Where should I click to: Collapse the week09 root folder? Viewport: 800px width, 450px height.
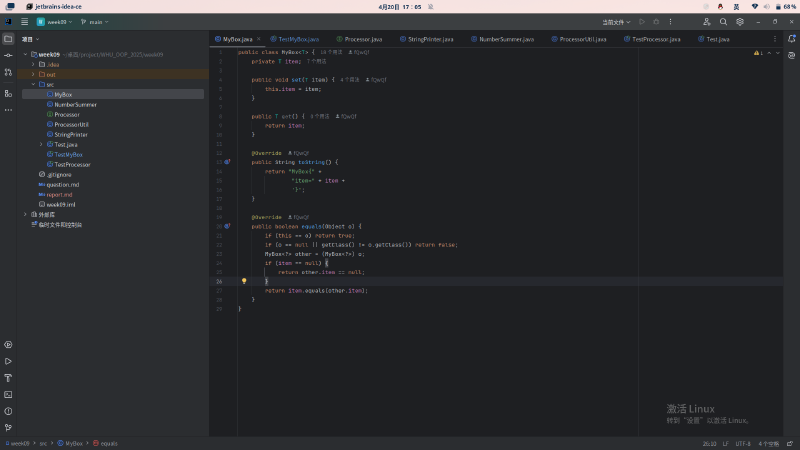pyautogui.click(x=25, y=55)
